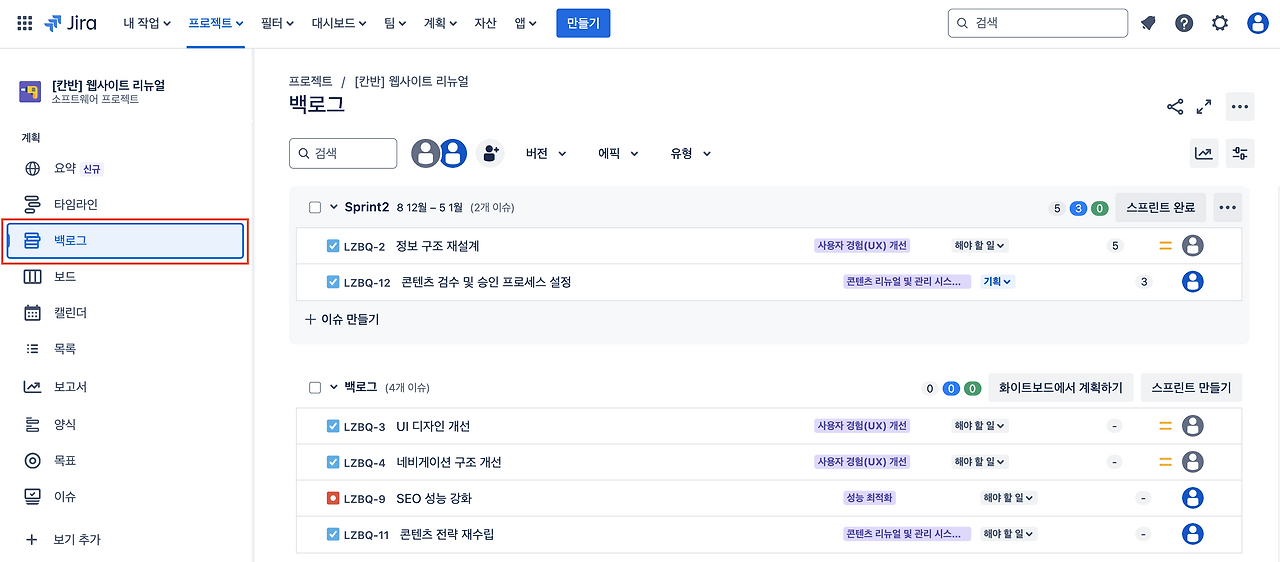This screenshot has width=1280, height=562.
Task: Click the assignee avatar on LZBQ-3
Action: click(1192, 426)
